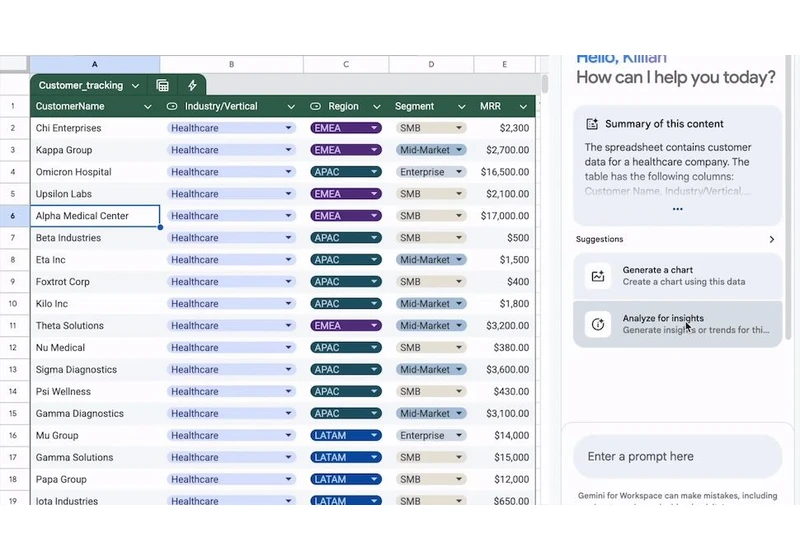Open the Industry/Vertical column header dropdown

click(x=291, y=107)
